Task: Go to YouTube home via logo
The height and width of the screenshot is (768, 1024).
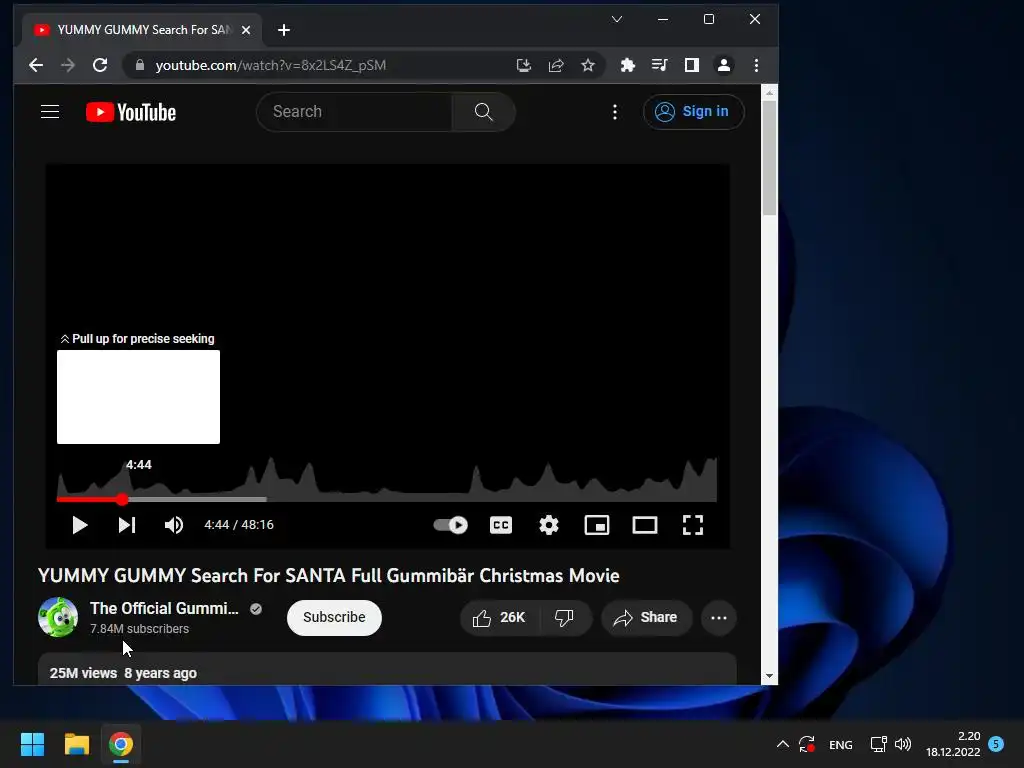Action: [x=131, y=112]
